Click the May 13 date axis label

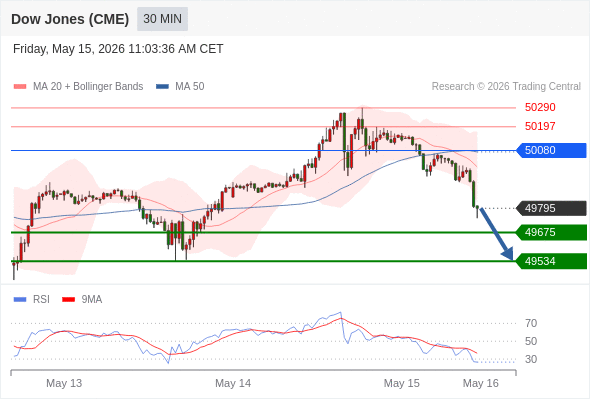(64, 383)
